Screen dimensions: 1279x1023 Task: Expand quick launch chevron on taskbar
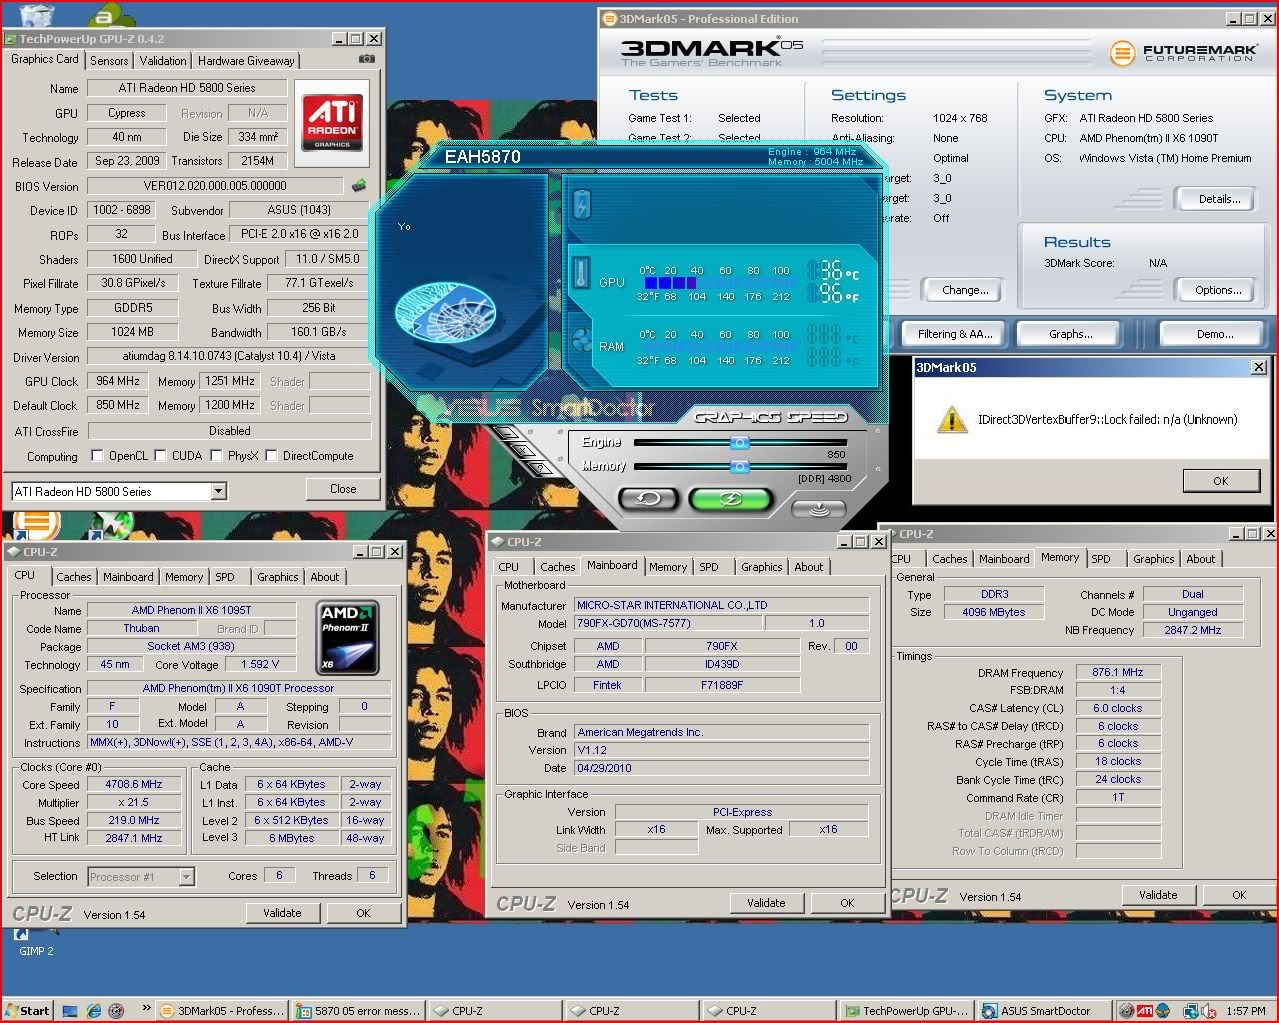click(x=146, y=1008)
